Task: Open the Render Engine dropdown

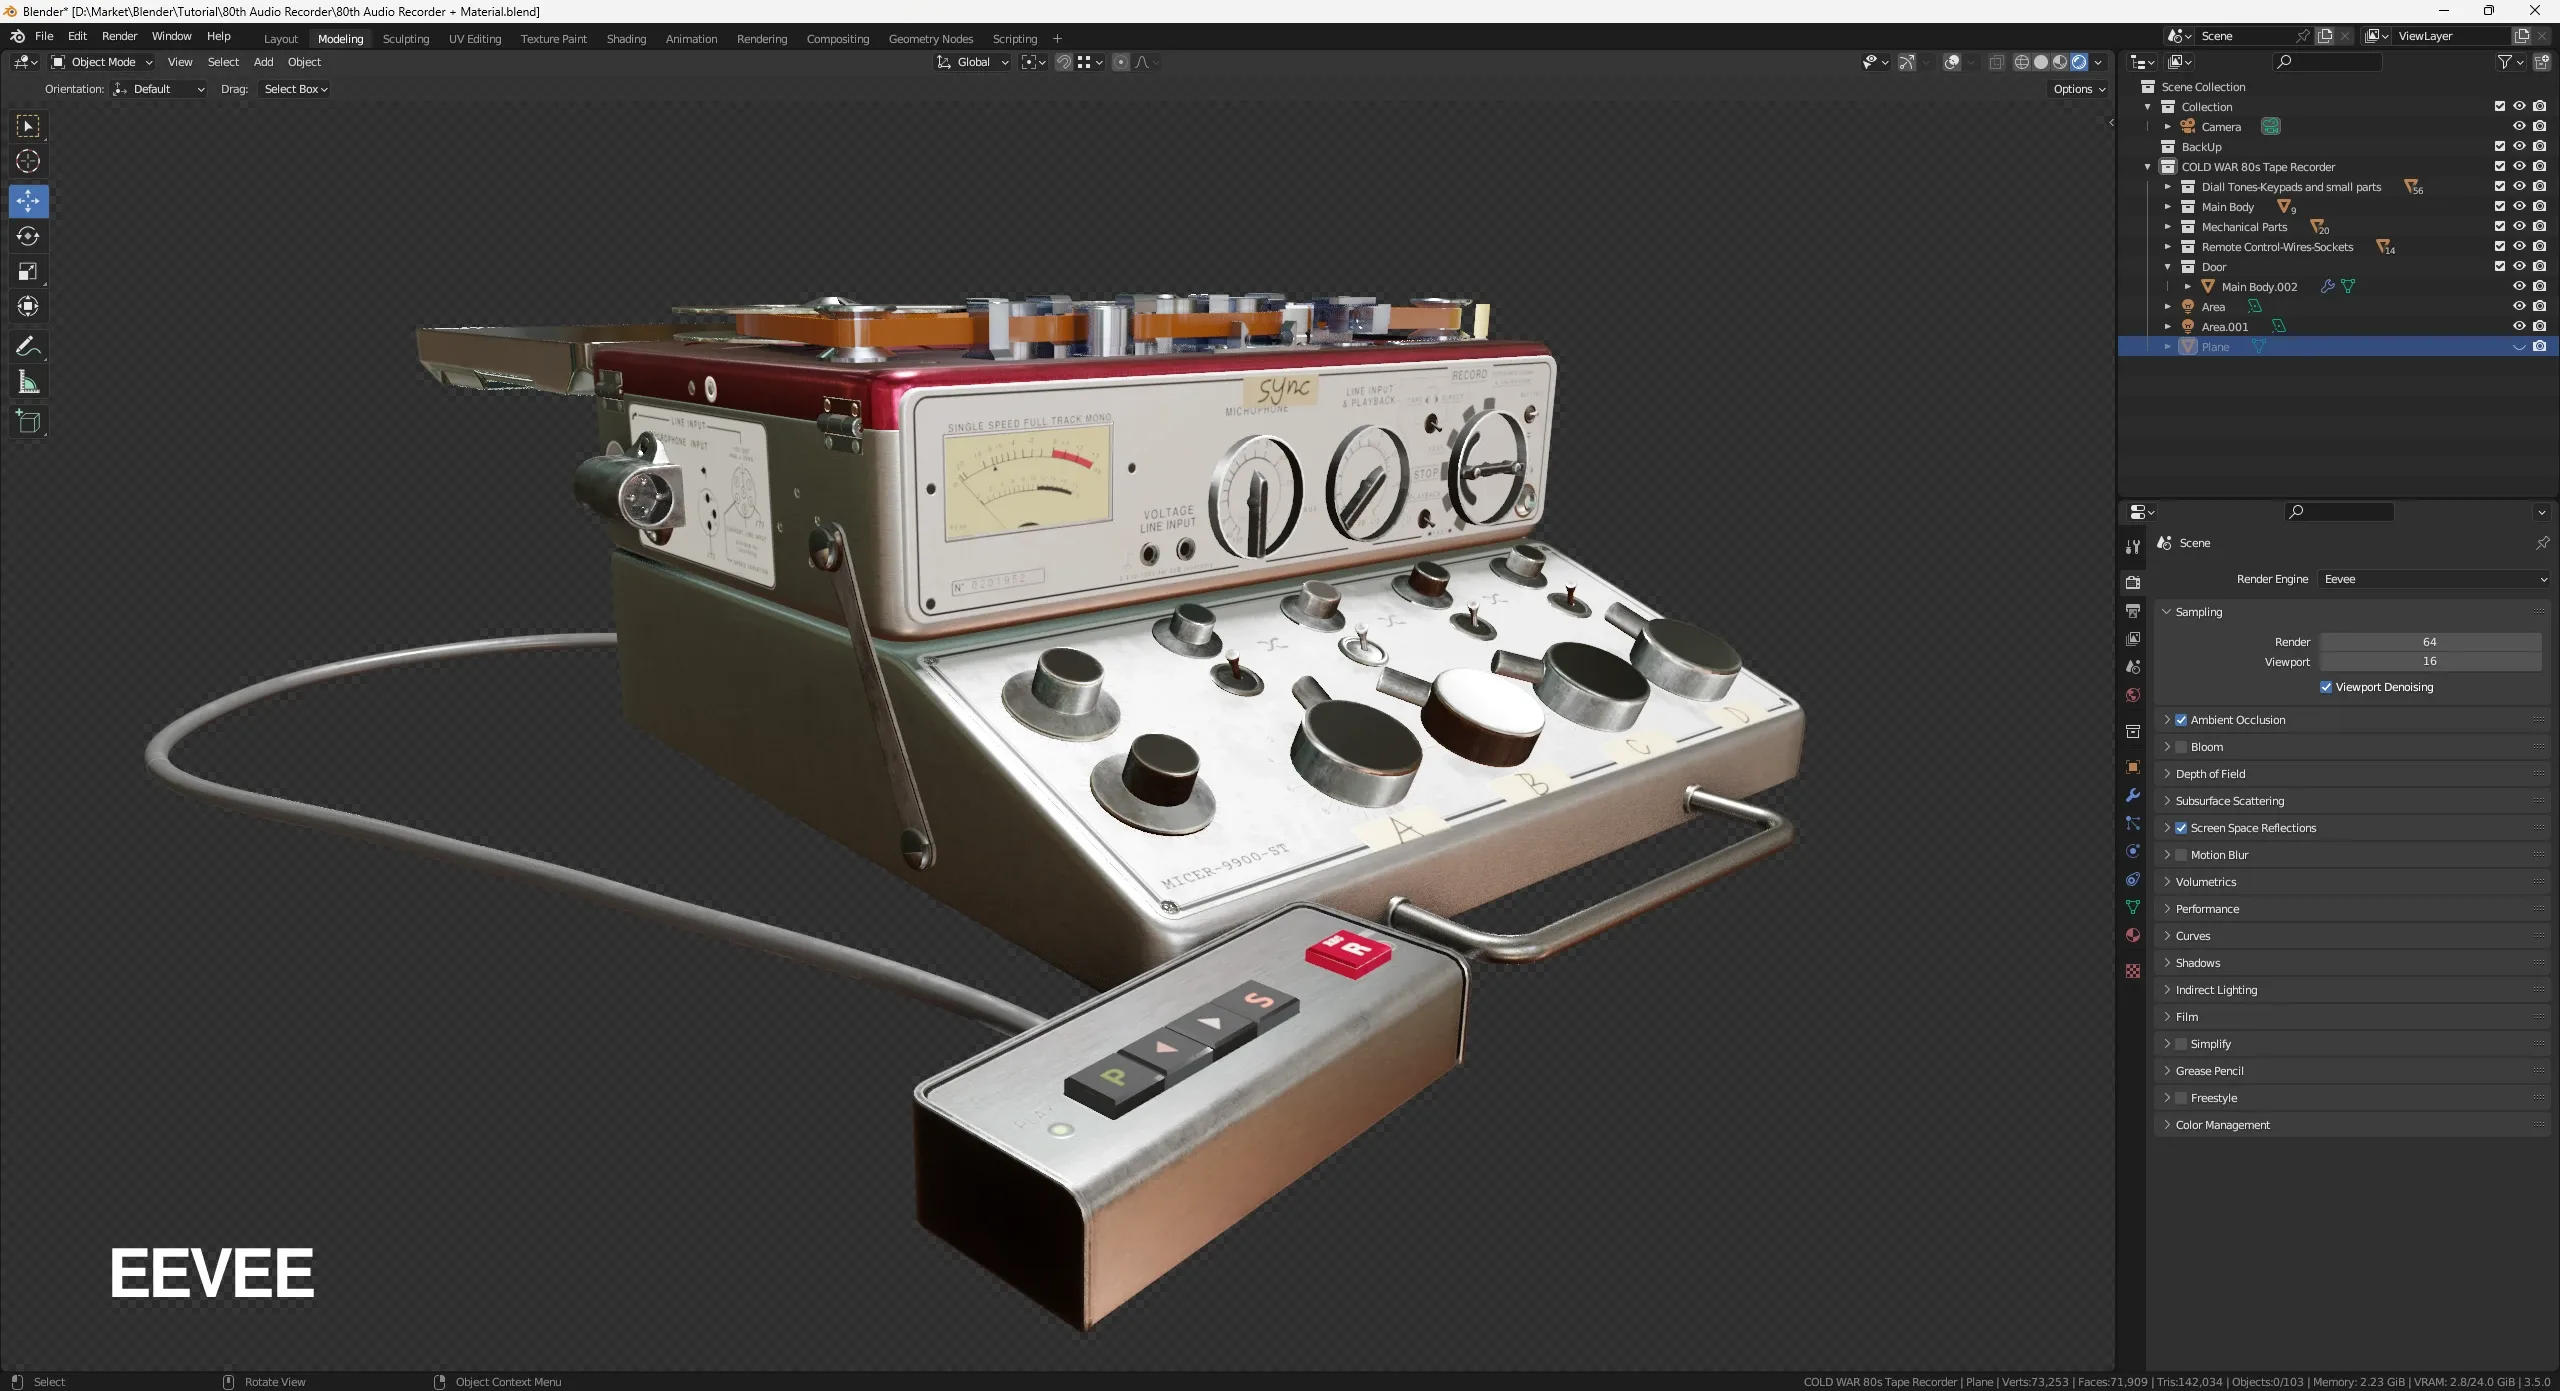Action: click(x=2432, y=579)
